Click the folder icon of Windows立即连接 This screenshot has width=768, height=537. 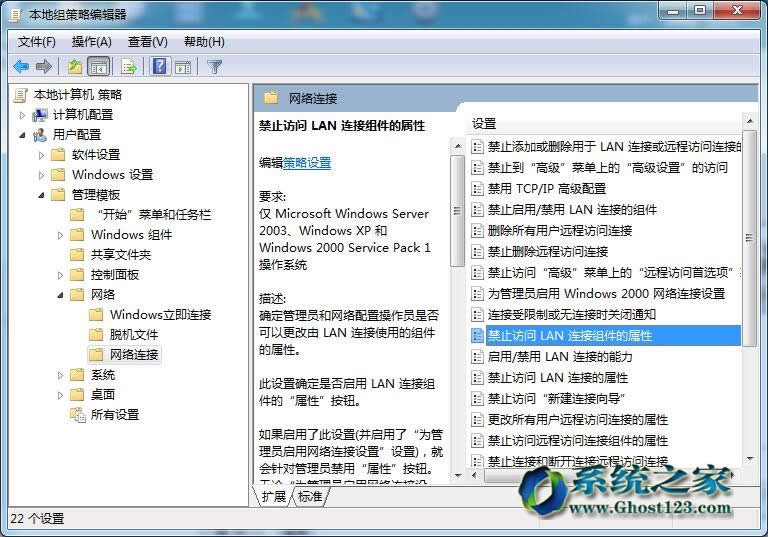tap(96, 314)
